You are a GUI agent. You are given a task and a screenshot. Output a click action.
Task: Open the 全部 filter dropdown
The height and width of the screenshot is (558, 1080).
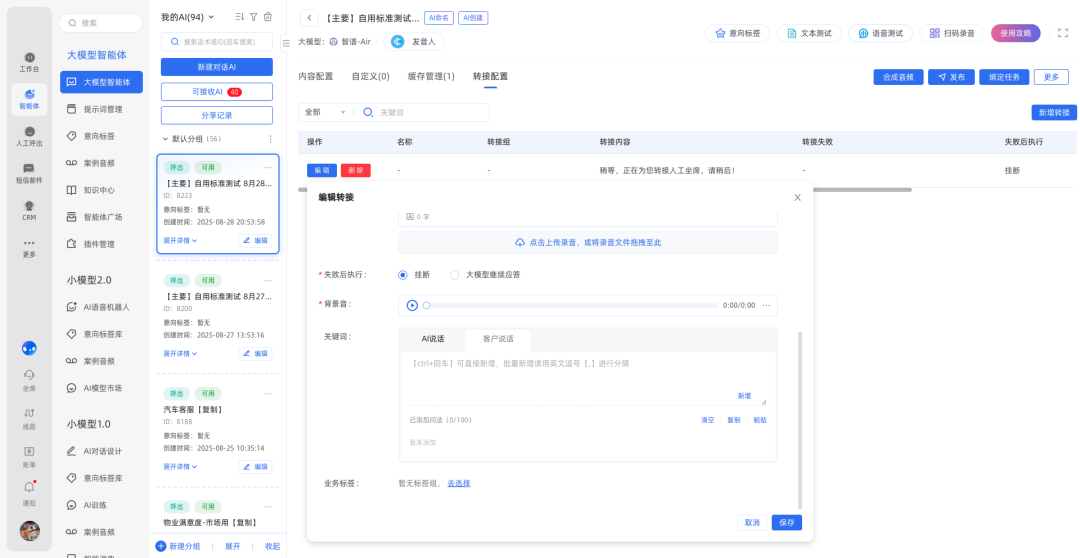(x=326, y=113)
